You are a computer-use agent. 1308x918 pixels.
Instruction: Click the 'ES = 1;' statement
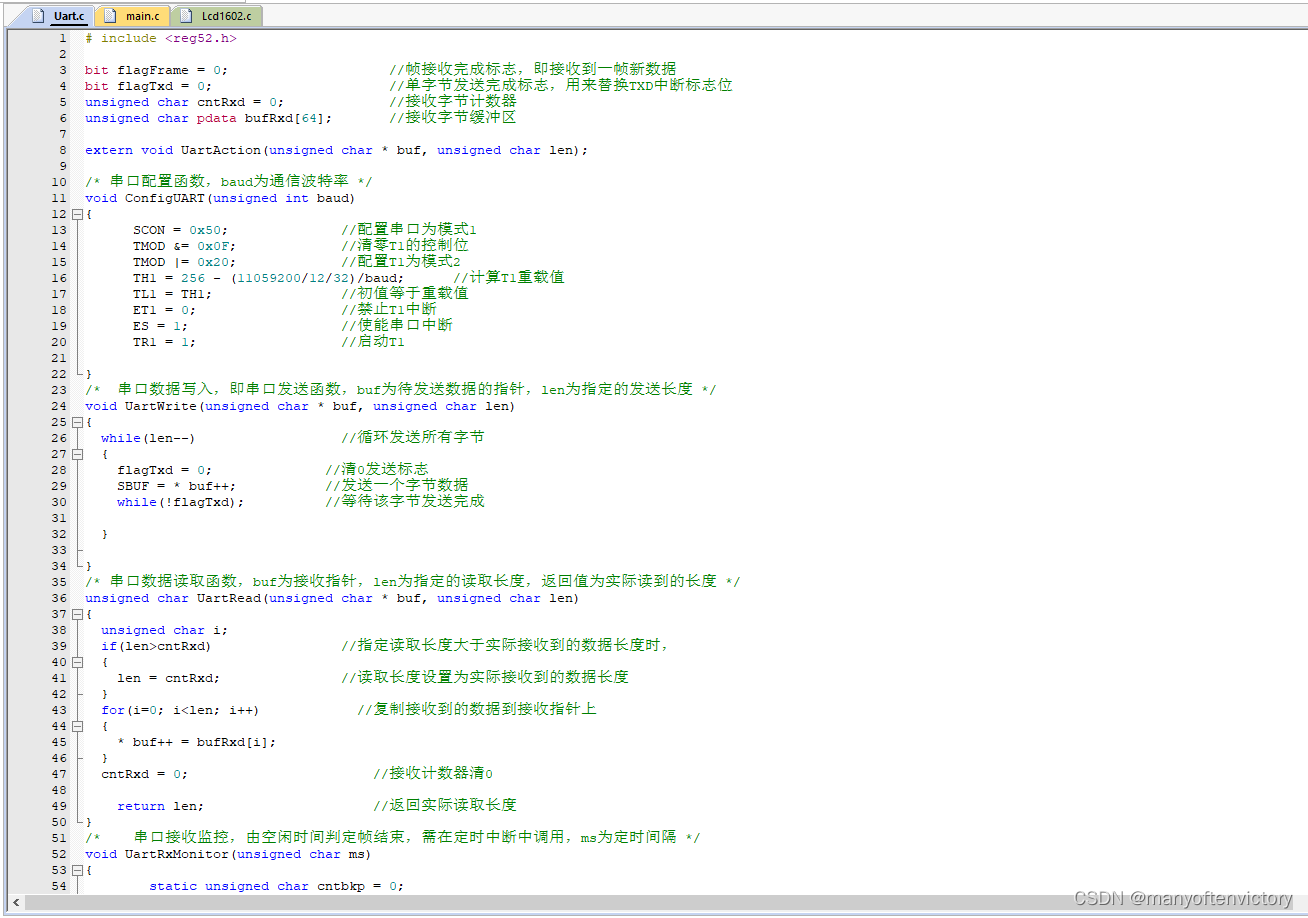(x=160, y=326)
